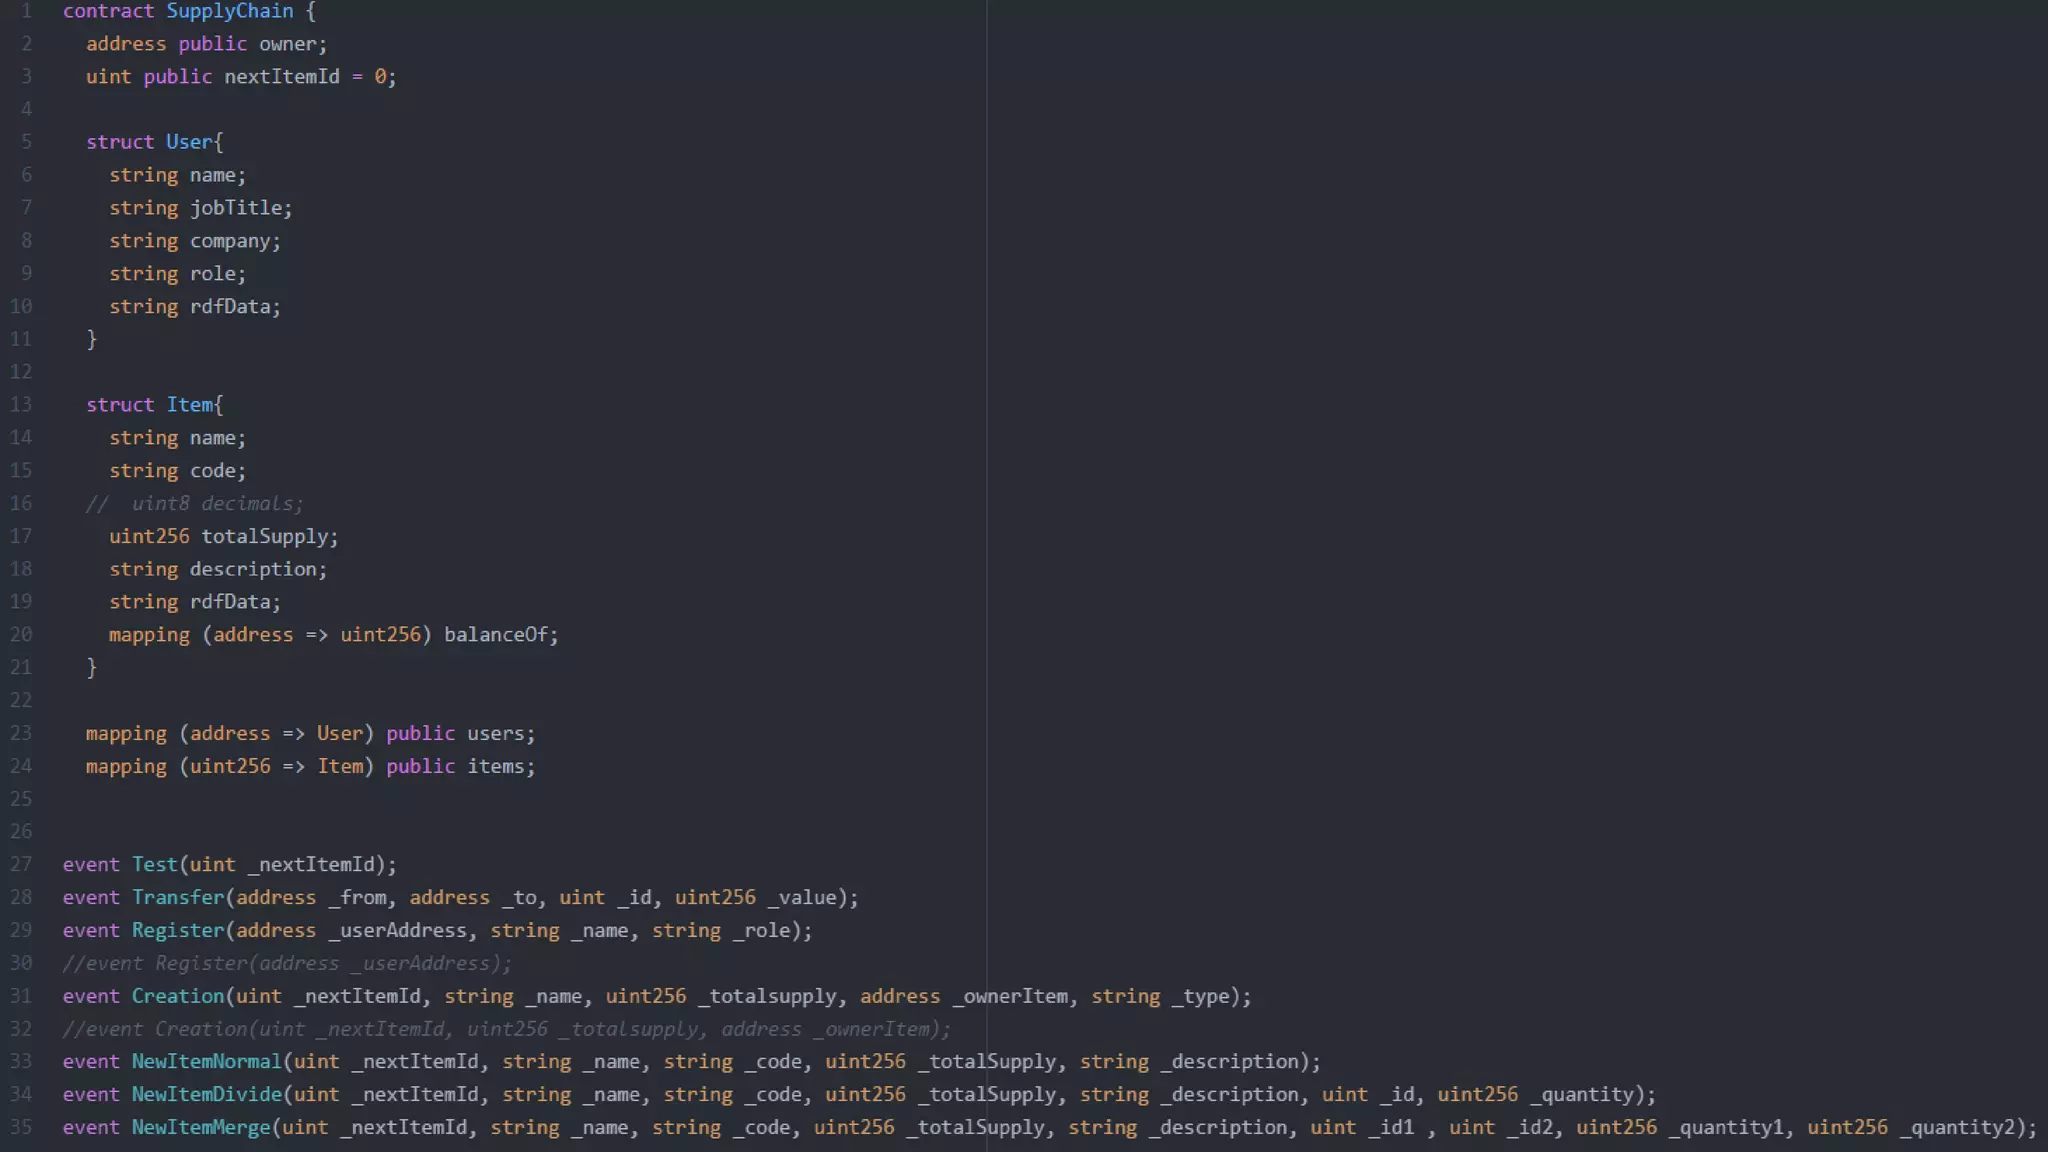Click line number 35 in the gutter
This screenshot has height=1152, width=2048.
pyautogui.click(x=21, y=1128)
